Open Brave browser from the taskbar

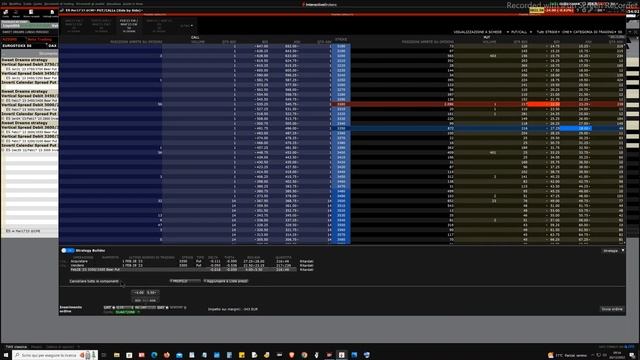point(291,355)
